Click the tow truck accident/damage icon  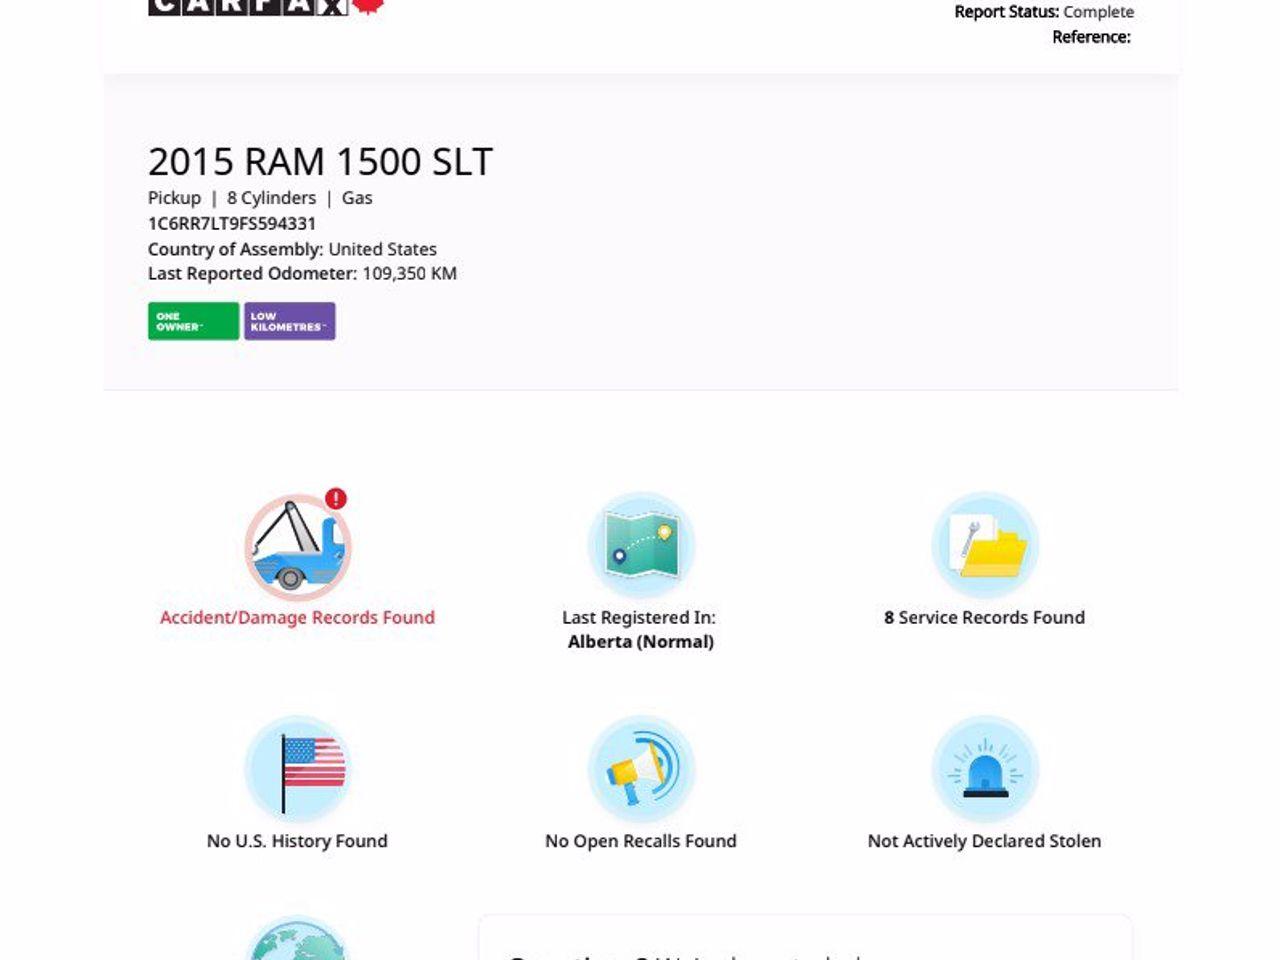pos(297,547)
